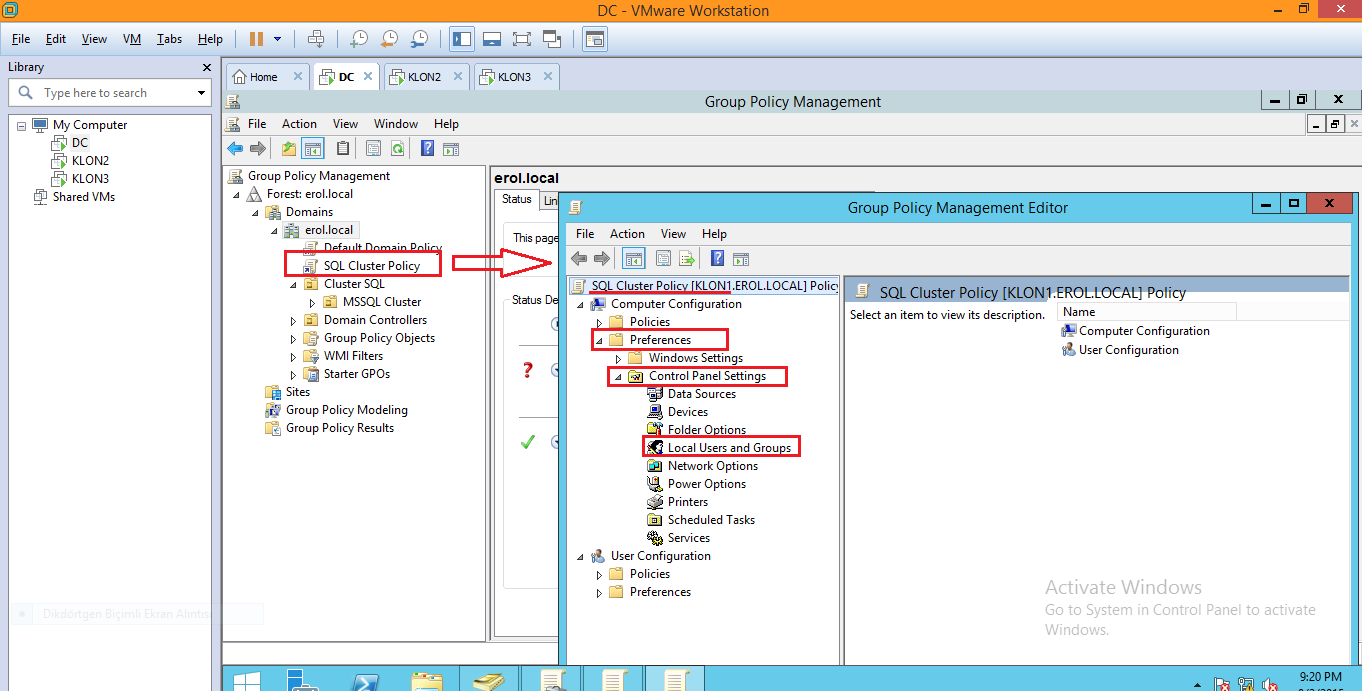Click the Export List icon in Editor toolbar
The width and height of the screenshot is (1362, 691).
pos(687,259)
